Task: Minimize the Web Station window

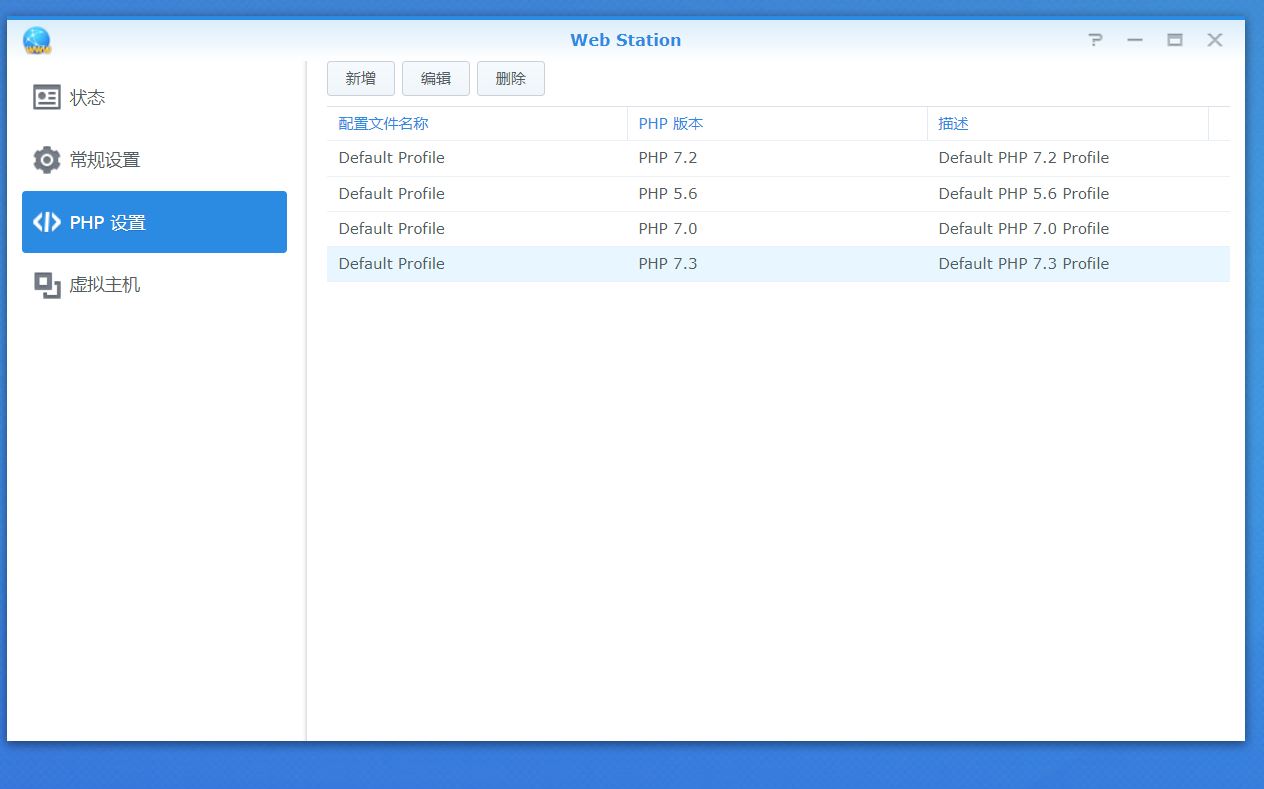Action: 1135,40
